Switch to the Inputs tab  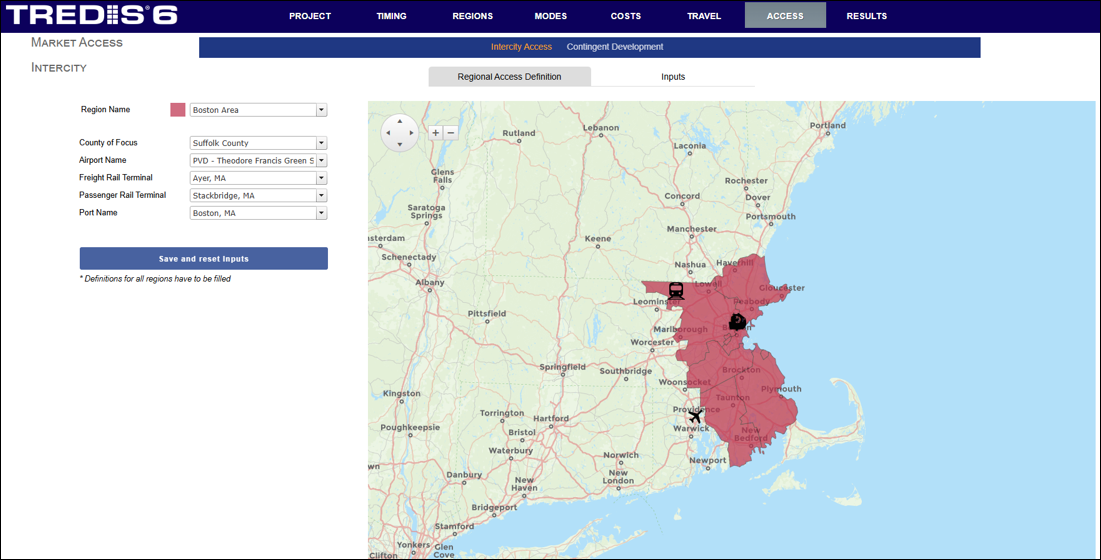point(673,77)
